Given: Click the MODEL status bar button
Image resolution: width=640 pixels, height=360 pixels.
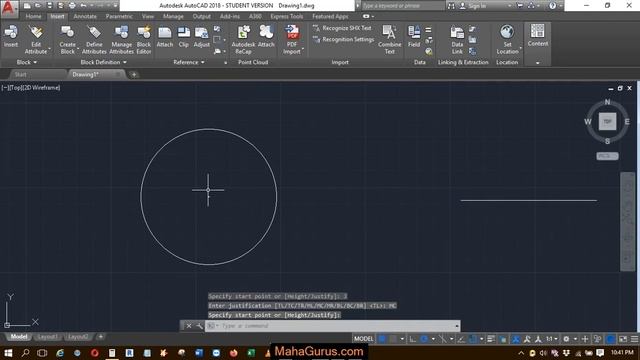Looking at the screenshot, I should click(x=363, y=339).
